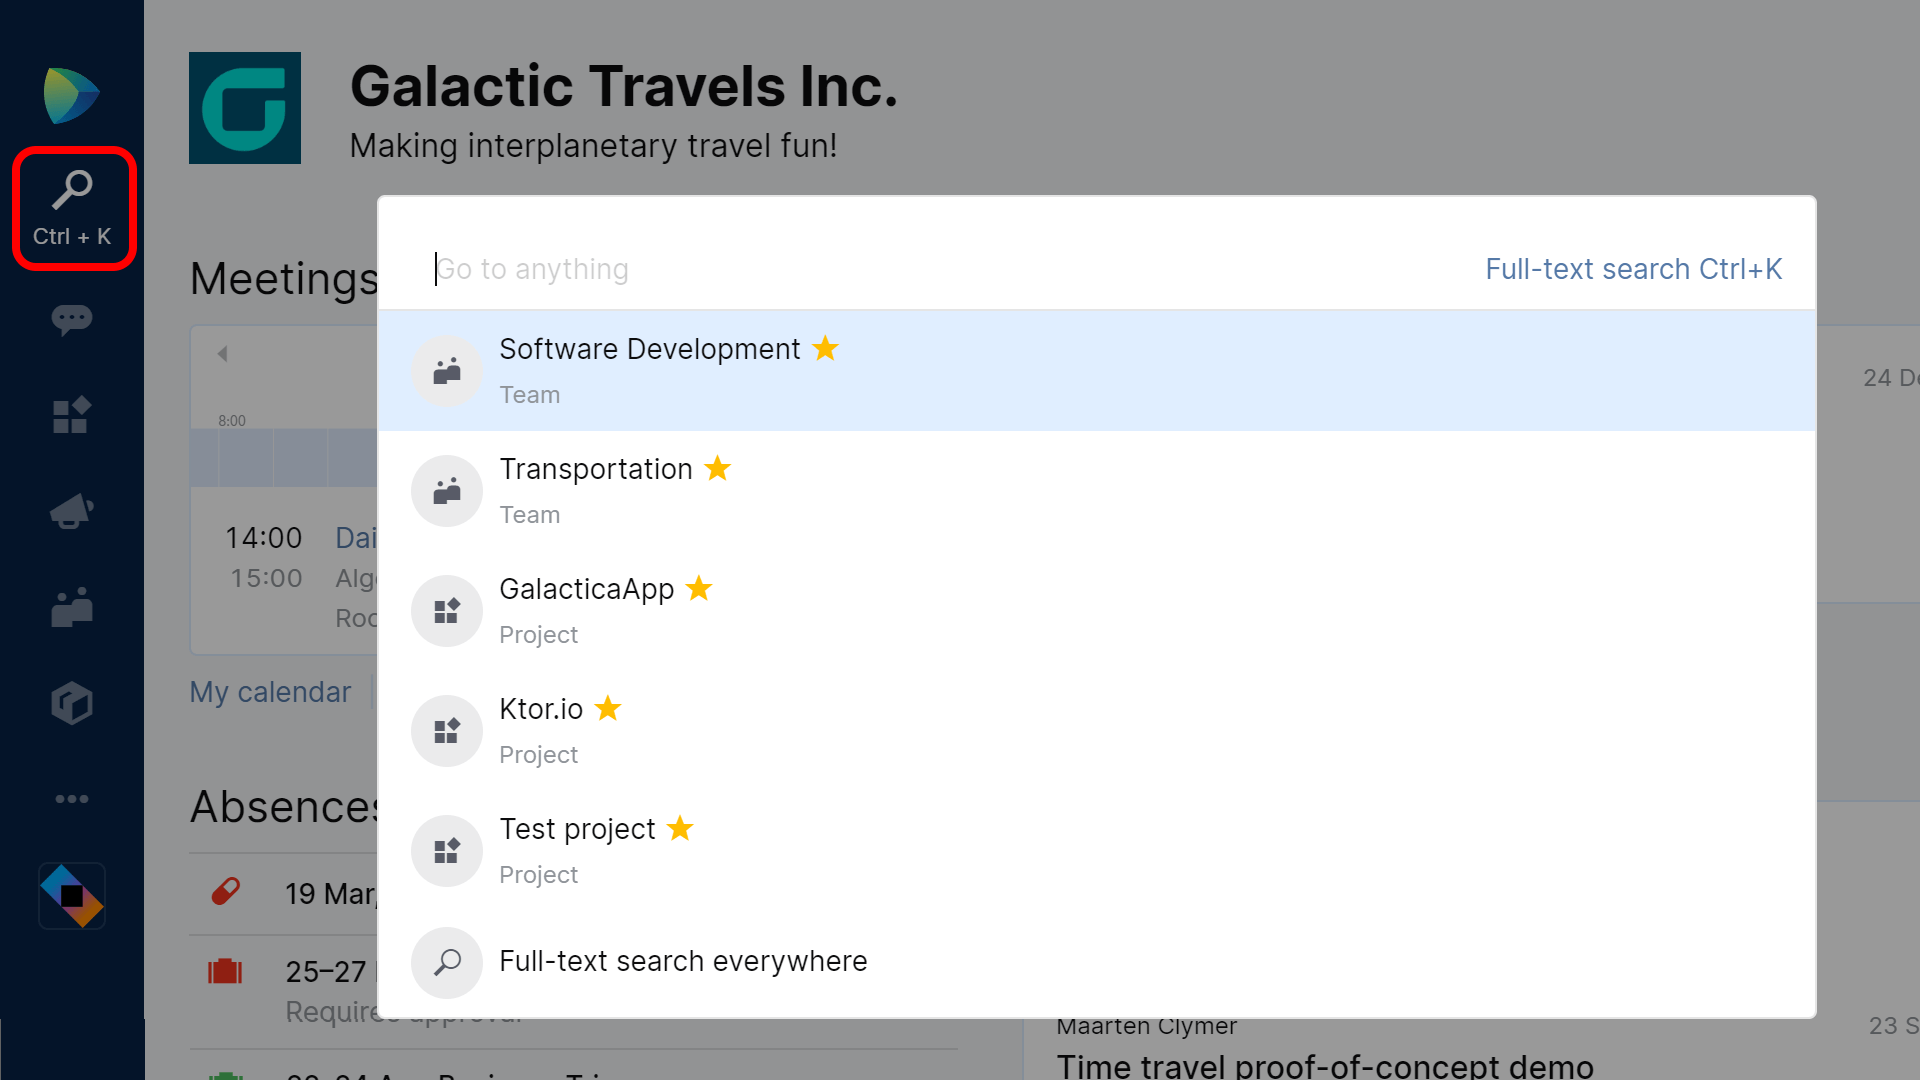Click the star next to GalacticaApp
The width and height of the screenshot is (1920, 1080).
click(x=699, y=588)
